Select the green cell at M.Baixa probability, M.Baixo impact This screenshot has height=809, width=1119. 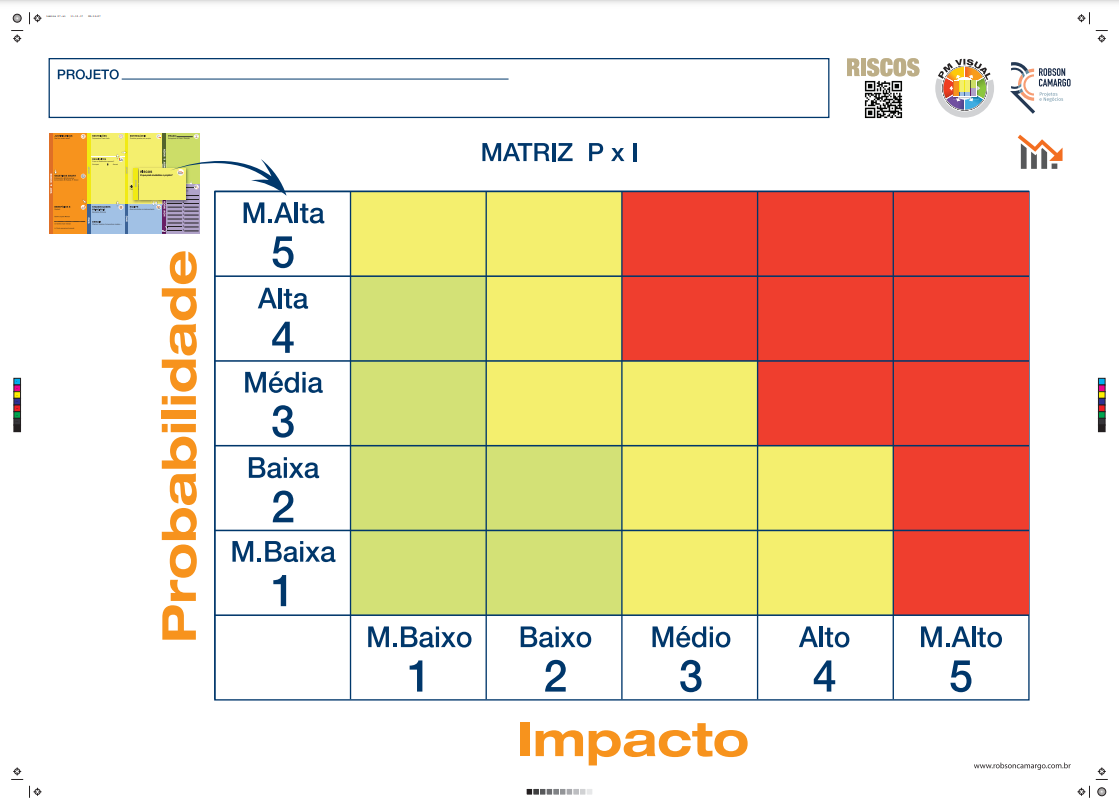pos(418,572)
